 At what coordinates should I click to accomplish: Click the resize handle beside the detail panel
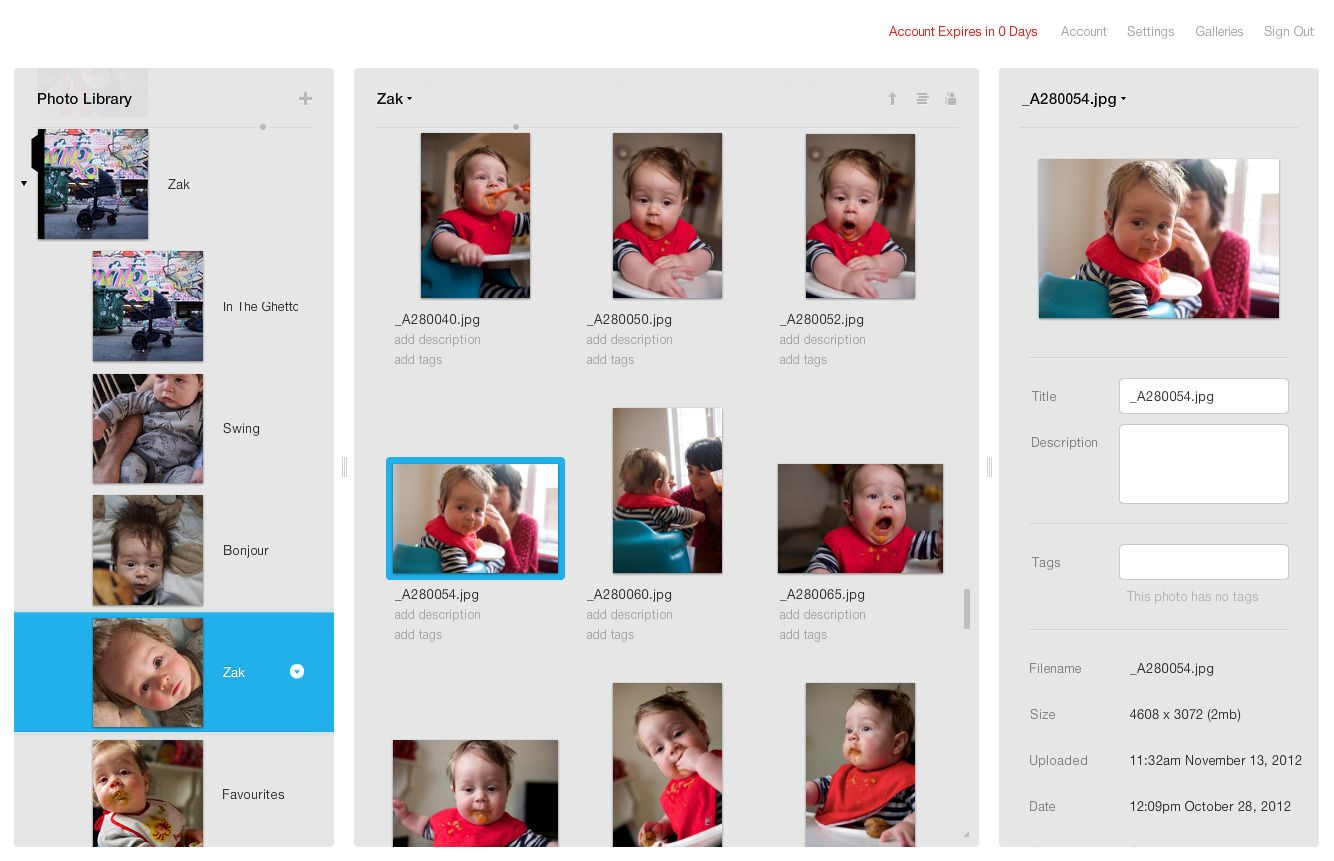(988, 466)
